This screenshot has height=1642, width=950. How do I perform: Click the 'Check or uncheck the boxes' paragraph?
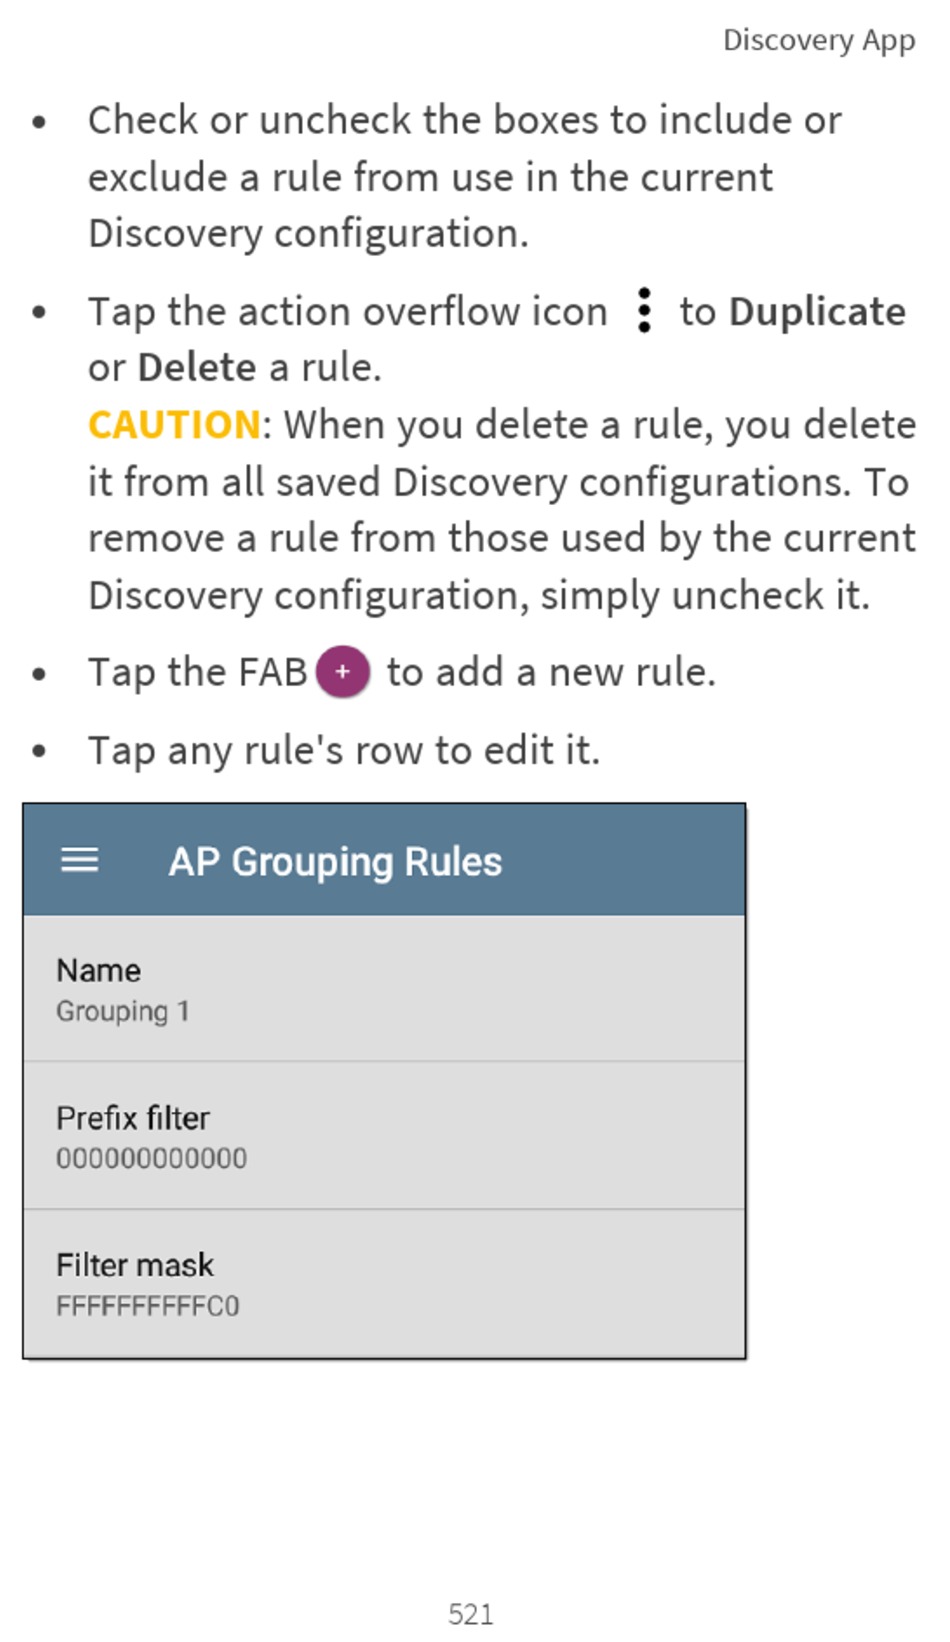point(465,176)
